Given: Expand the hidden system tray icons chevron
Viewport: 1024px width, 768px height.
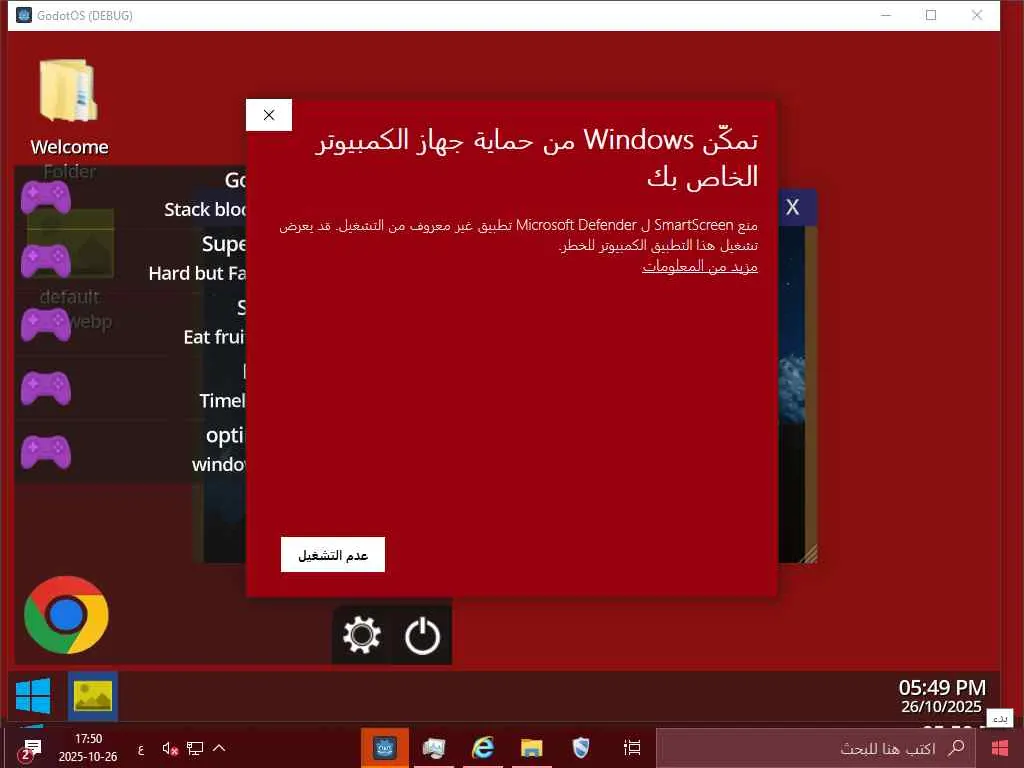Looking at the screenshot, I should click(219, 748).
